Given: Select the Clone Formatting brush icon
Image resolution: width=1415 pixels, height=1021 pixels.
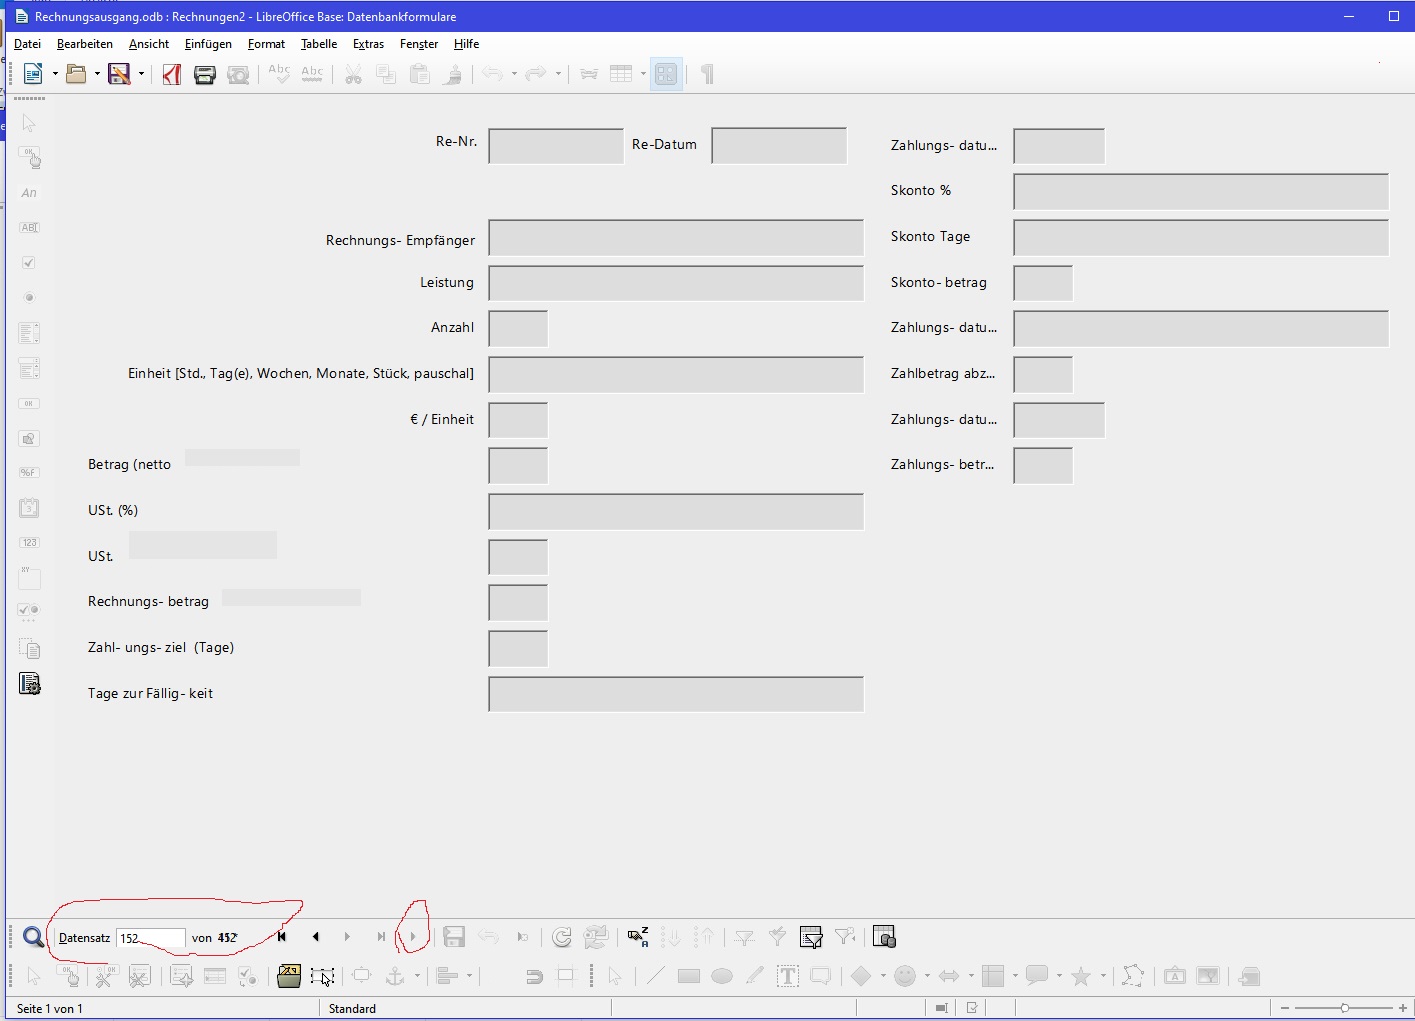Looking at the screenshot, I should pyautogui.click(x=453, y=74).
